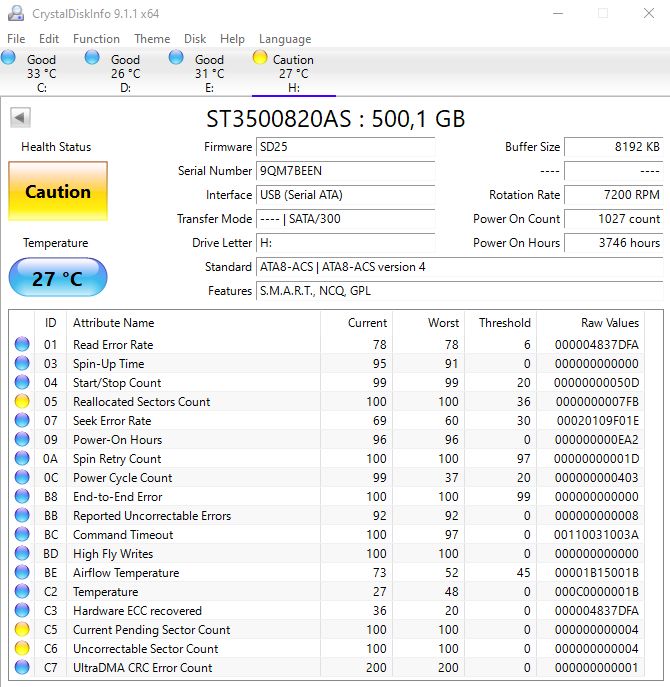Image resolution: width=670 pixels, height=687 pixels.
Task: Open the Language menu
Action: pyautogui.click(x=285, y=39)
